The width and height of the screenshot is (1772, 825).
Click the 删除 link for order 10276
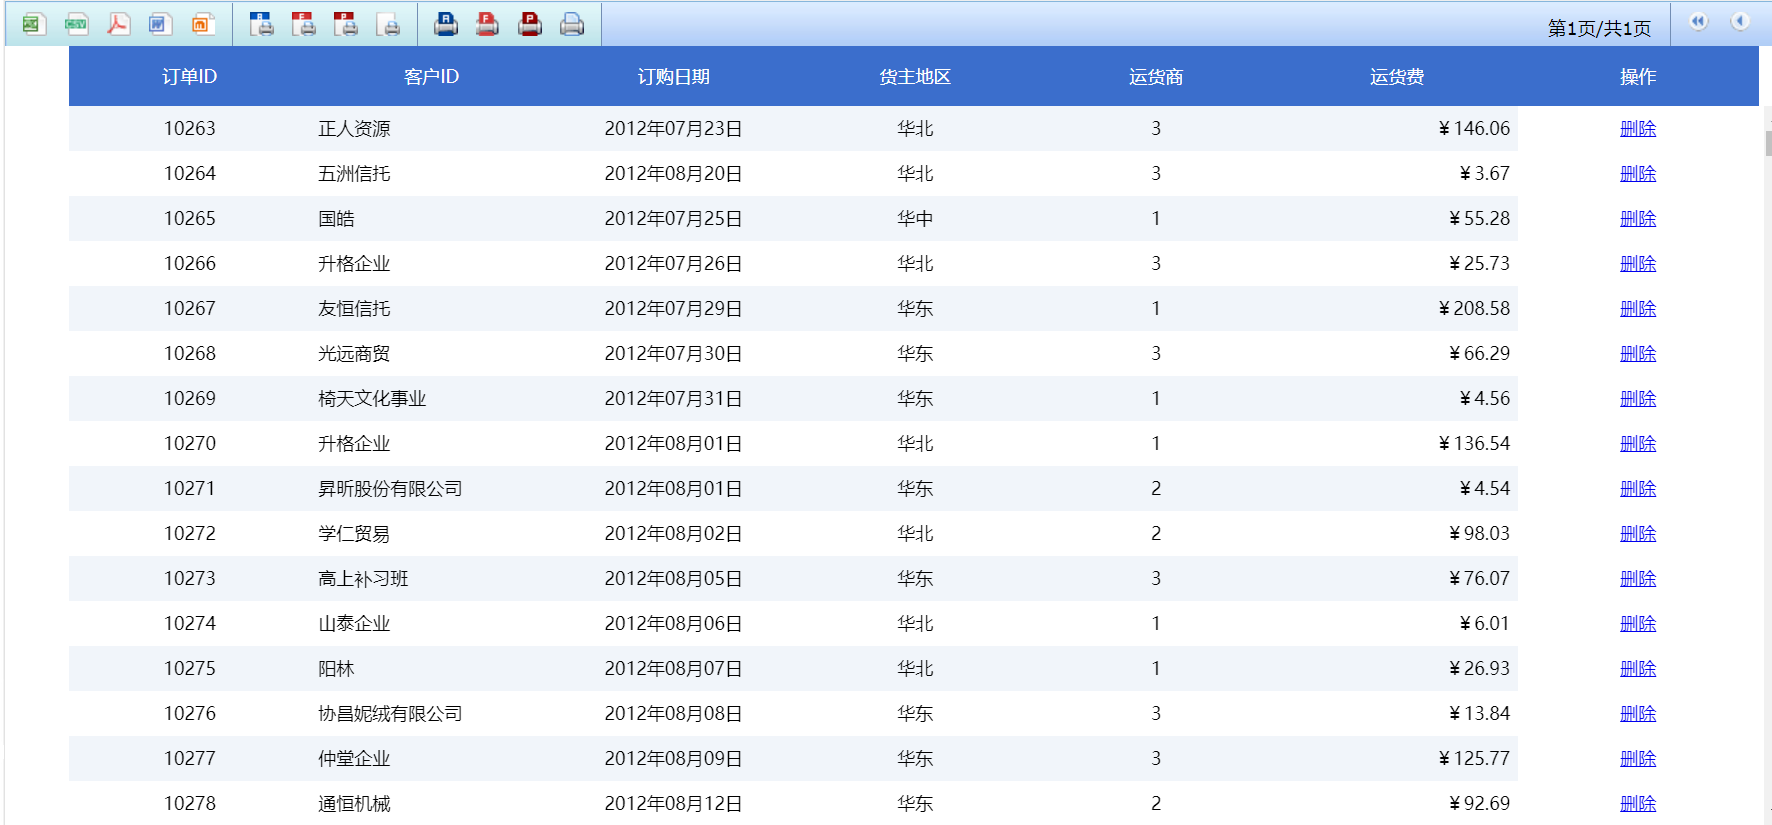[x=1637, y=714]
